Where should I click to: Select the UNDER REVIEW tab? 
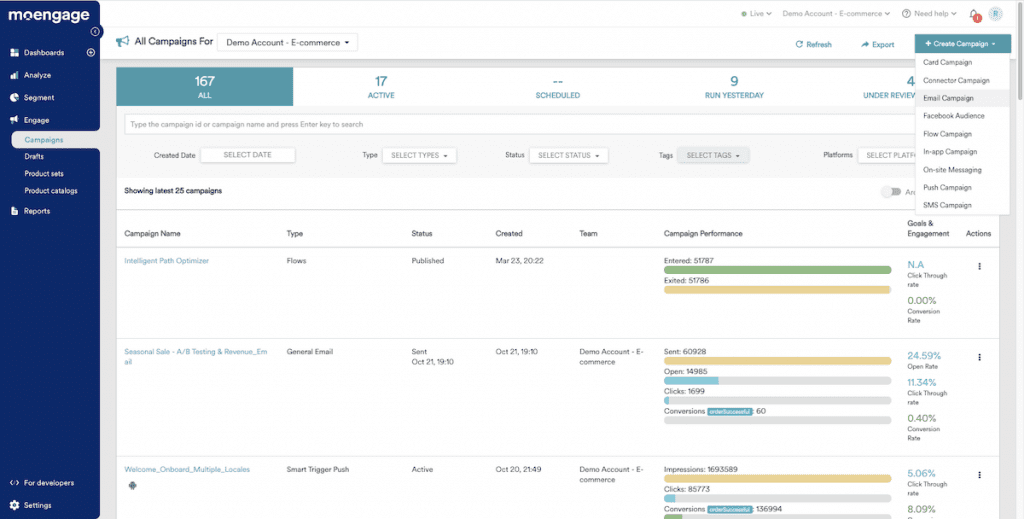869,87
